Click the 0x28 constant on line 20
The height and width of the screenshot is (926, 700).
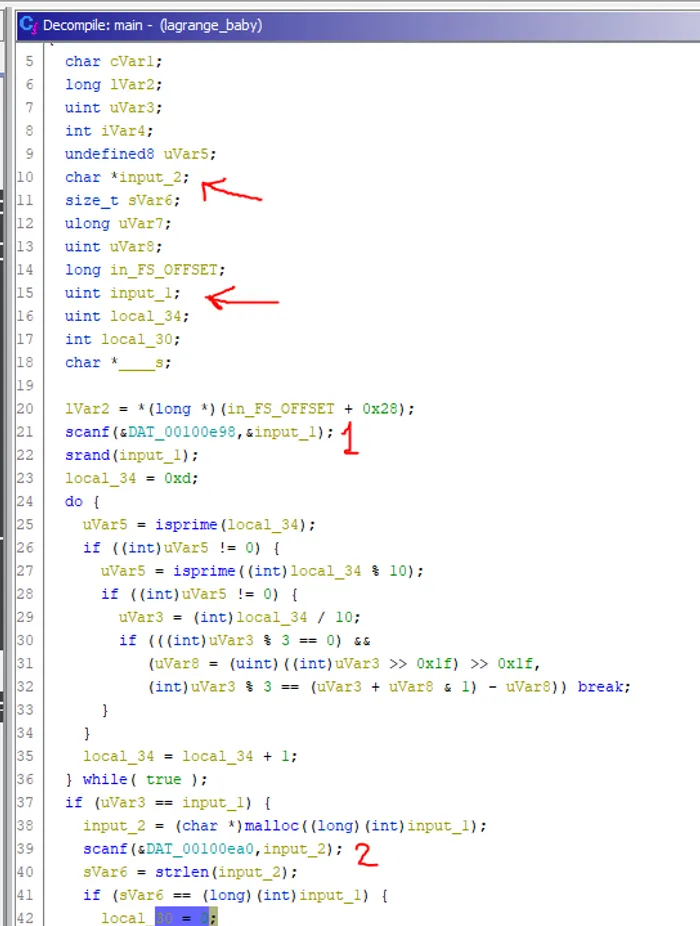pos(380,409)
